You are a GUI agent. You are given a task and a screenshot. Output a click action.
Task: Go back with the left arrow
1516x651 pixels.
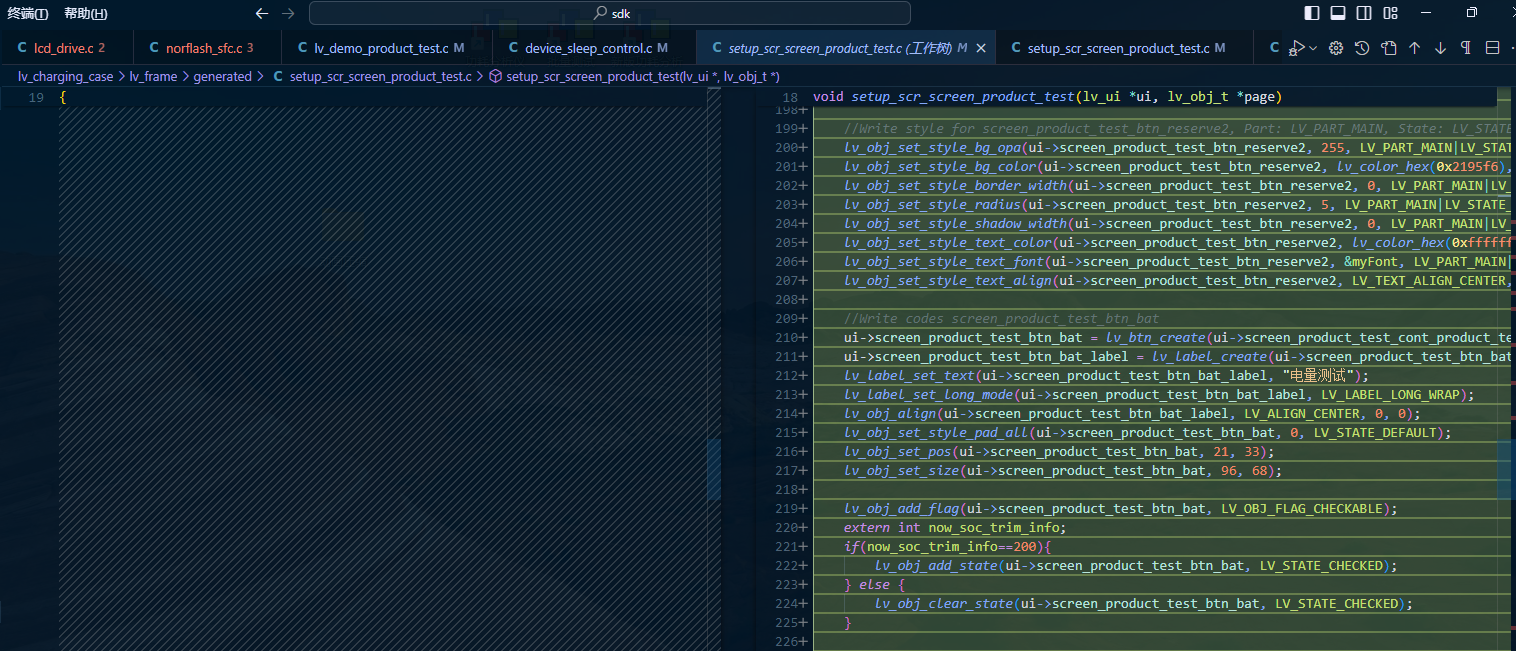tap(262, 13)
